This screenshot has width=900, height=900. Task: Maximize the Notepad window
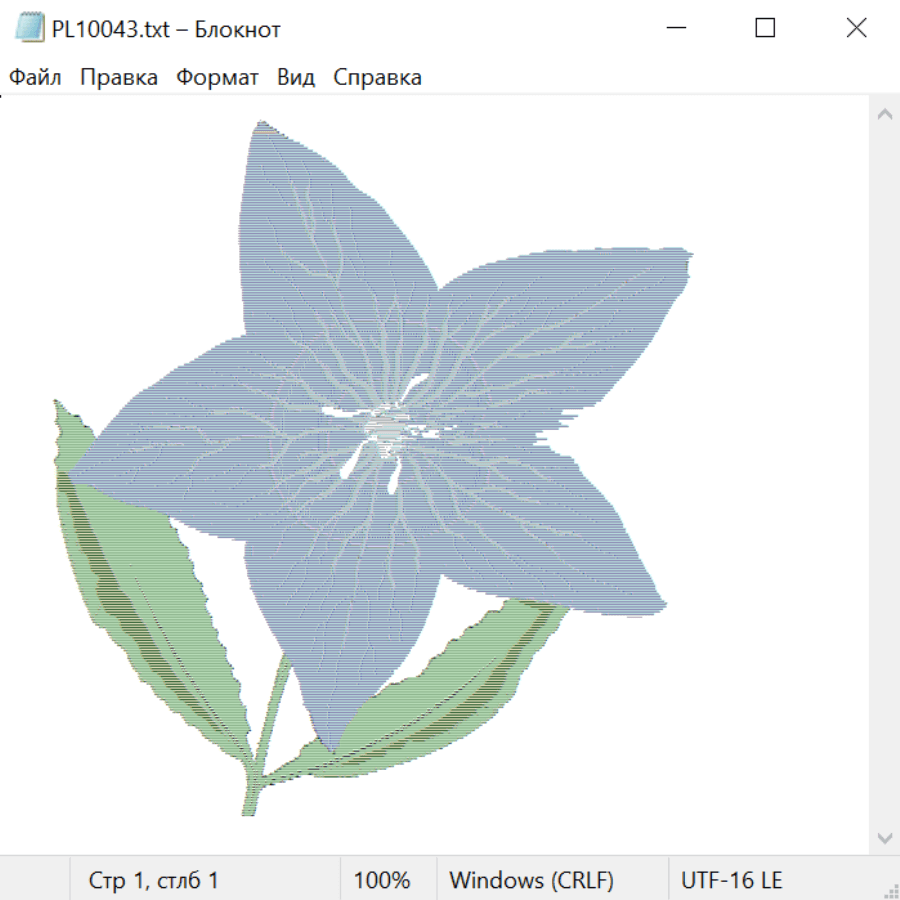[x=765, y=29]
